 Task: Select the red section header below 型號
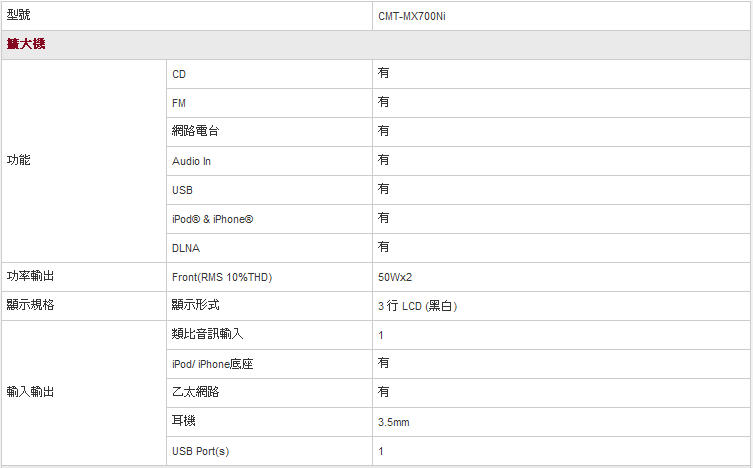(26, 44)
